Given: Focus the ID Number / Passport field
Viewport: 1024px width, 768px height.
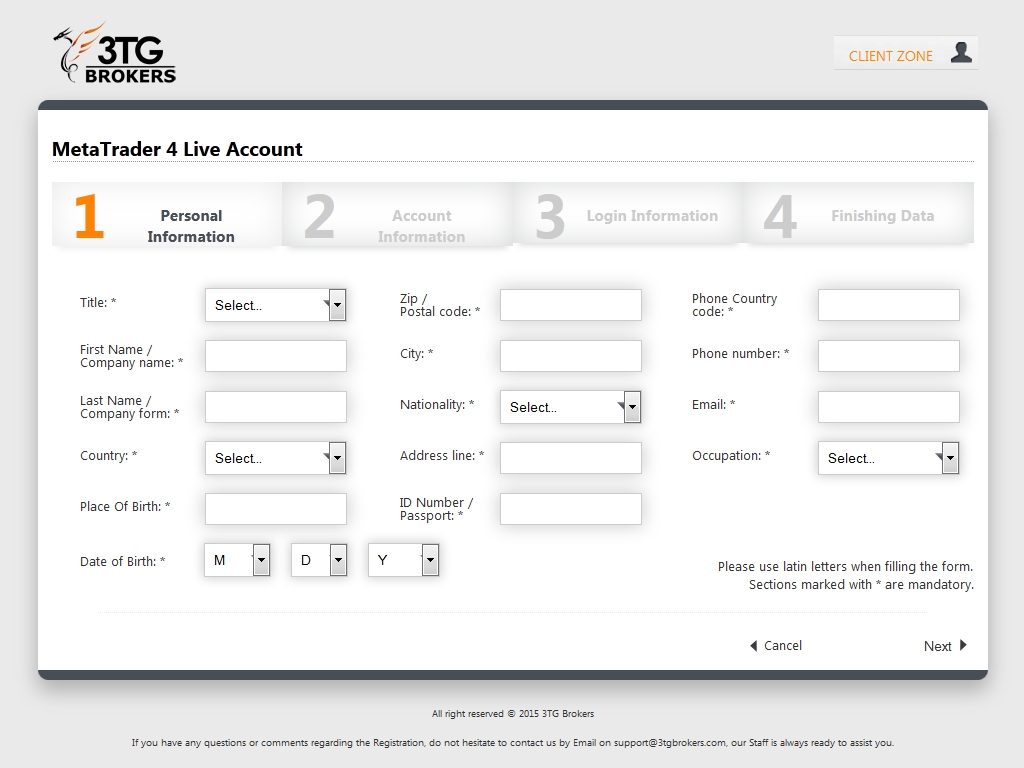Looking at the screenshot, I should pyautogui.click(x=570, y=509).
